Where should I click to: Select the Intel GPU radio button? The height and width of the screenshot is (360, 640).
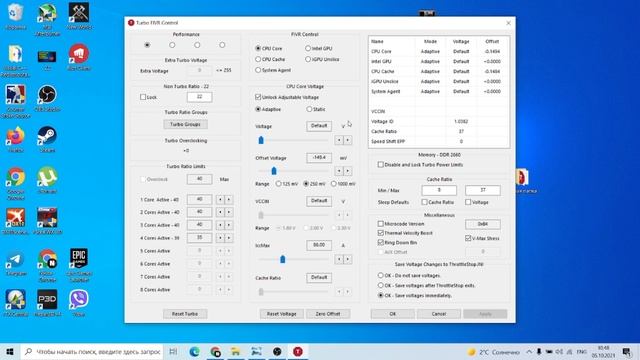pos(308,48)
